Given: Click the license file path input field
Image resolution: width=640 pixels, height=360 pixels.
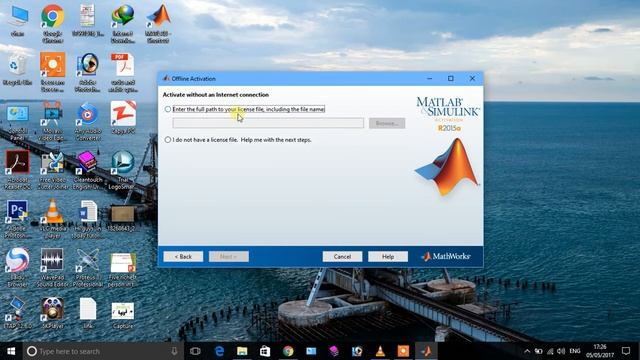Looking at the screenshot, I should click(x=268, y=123).
